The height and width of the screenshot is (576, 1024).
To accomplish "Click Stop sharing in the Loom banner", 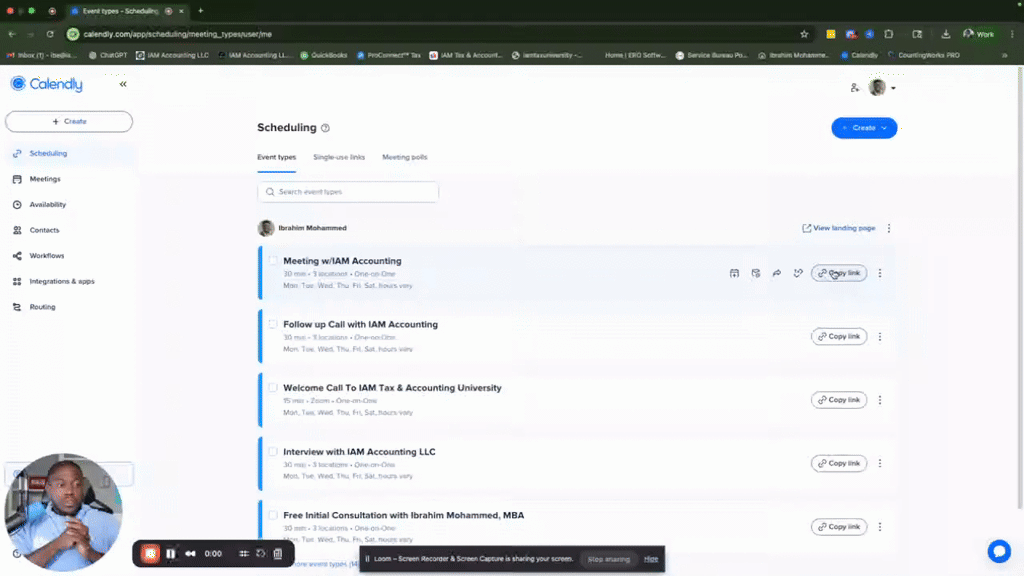I will (x=609, y=559).
